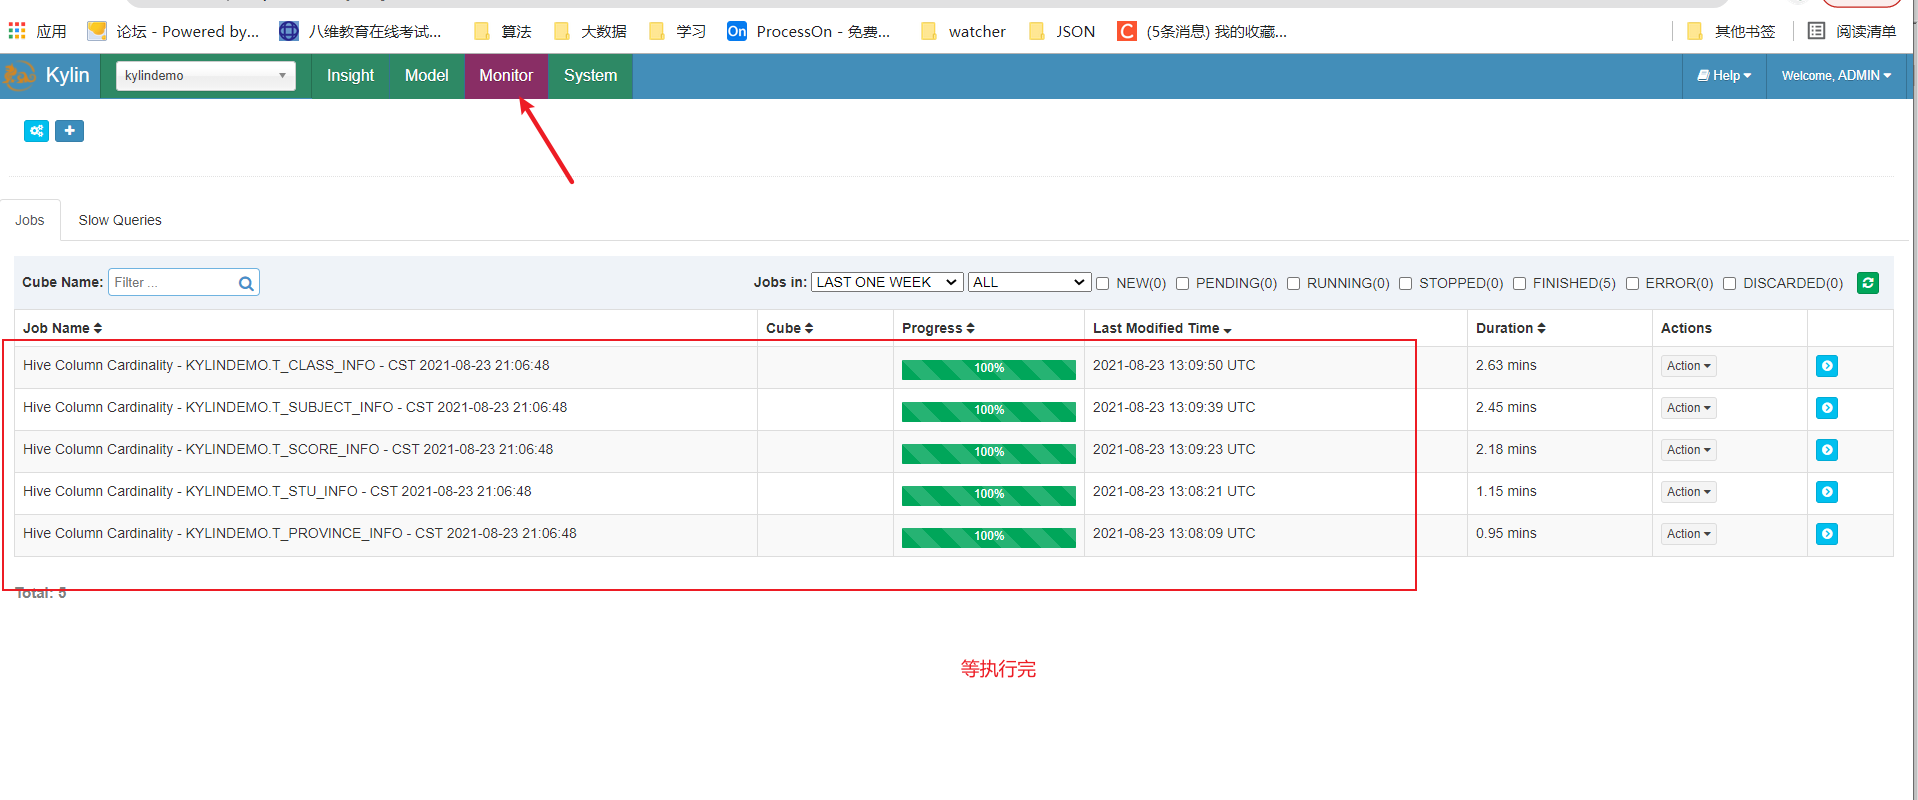
Task: Switch to the Slow Queries tab
Action: pyautogui.click(x=120, y=220)
